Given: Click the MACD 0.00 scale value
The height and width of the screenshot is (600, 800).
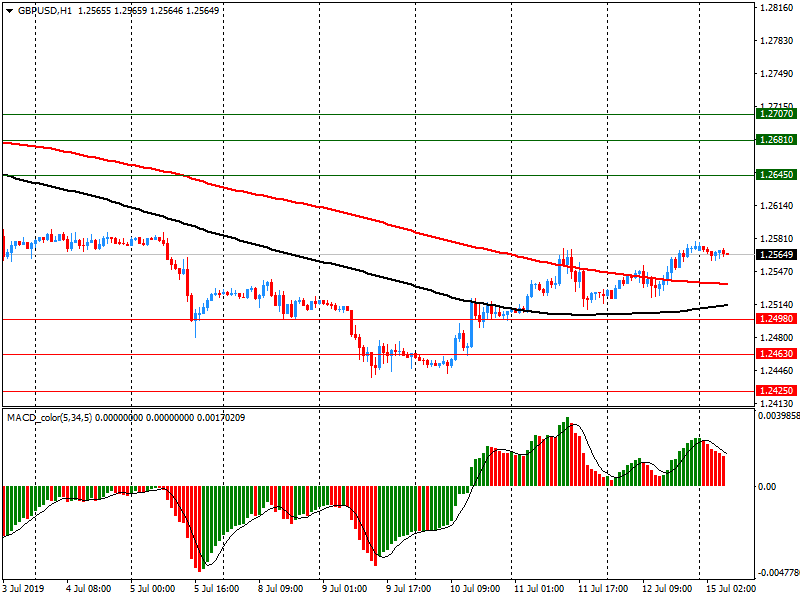Looking at the screenshot, I should (767, 487).
